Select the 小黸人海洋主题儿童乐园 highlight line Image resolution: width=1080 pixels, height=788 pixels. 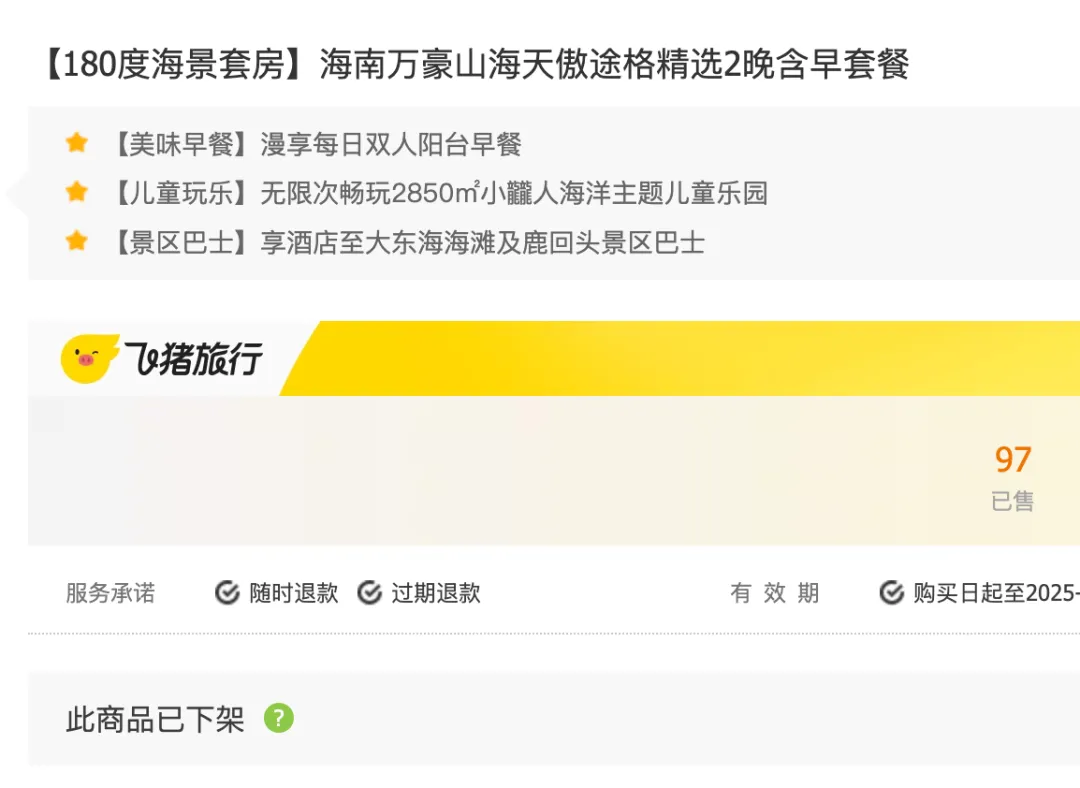[514, 193]
